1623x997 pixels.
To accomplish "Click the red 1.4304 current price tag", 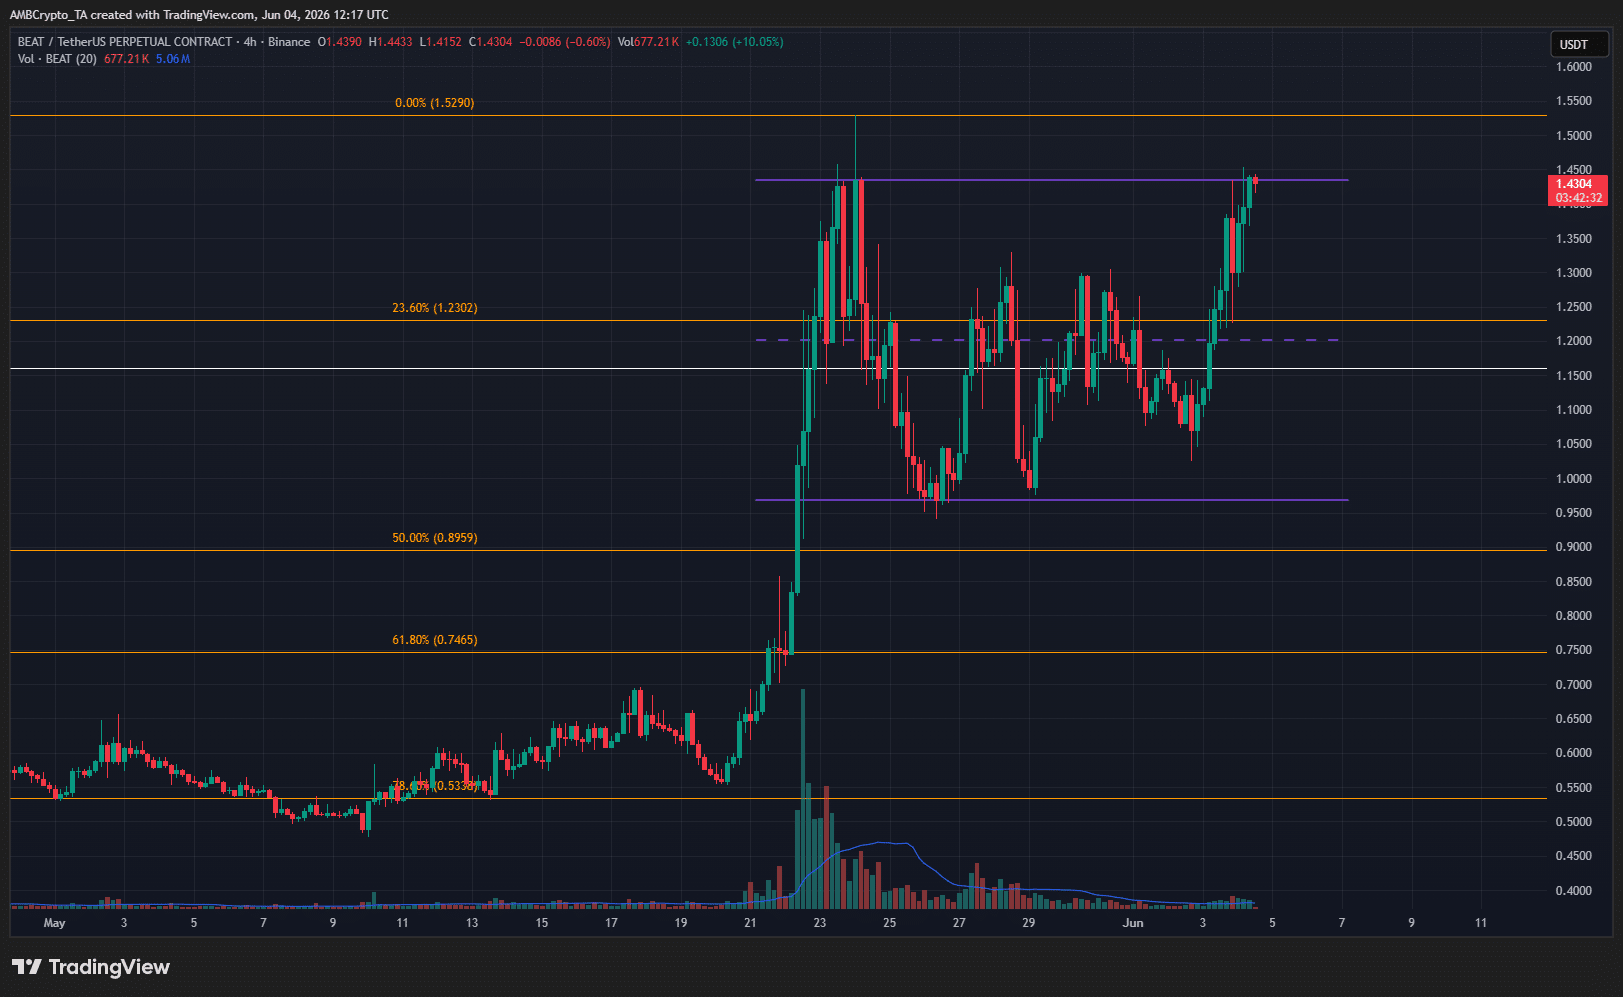I will 1577,184.
